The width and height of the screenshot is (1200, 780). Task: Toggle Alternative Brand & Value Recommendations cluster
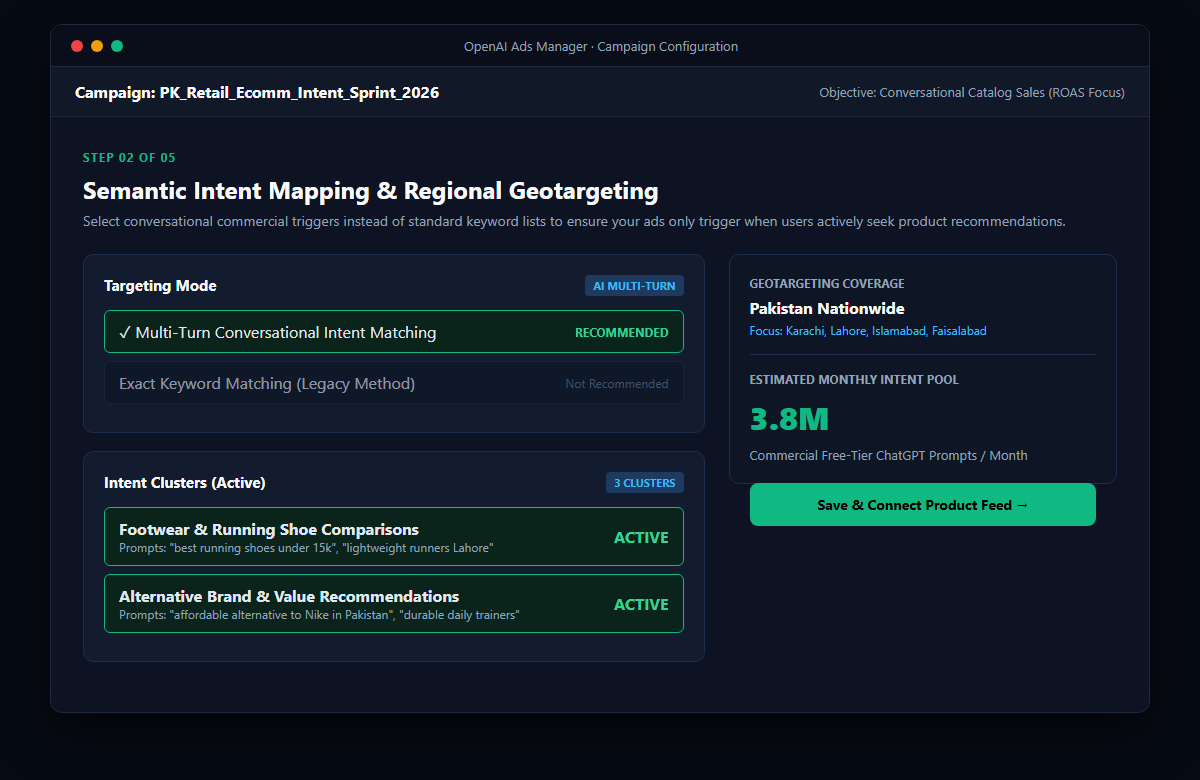(393, 604)
